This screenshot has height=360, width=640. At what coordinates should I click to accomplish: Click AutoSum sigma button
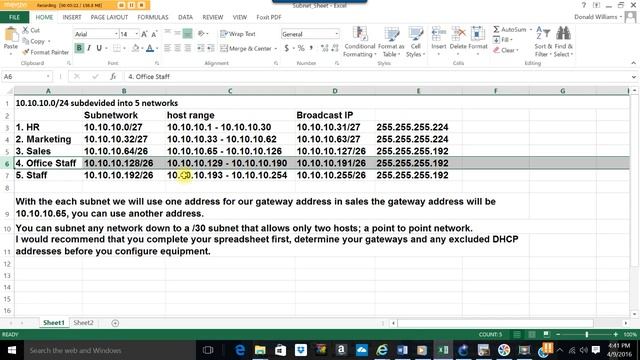point(509,29)
